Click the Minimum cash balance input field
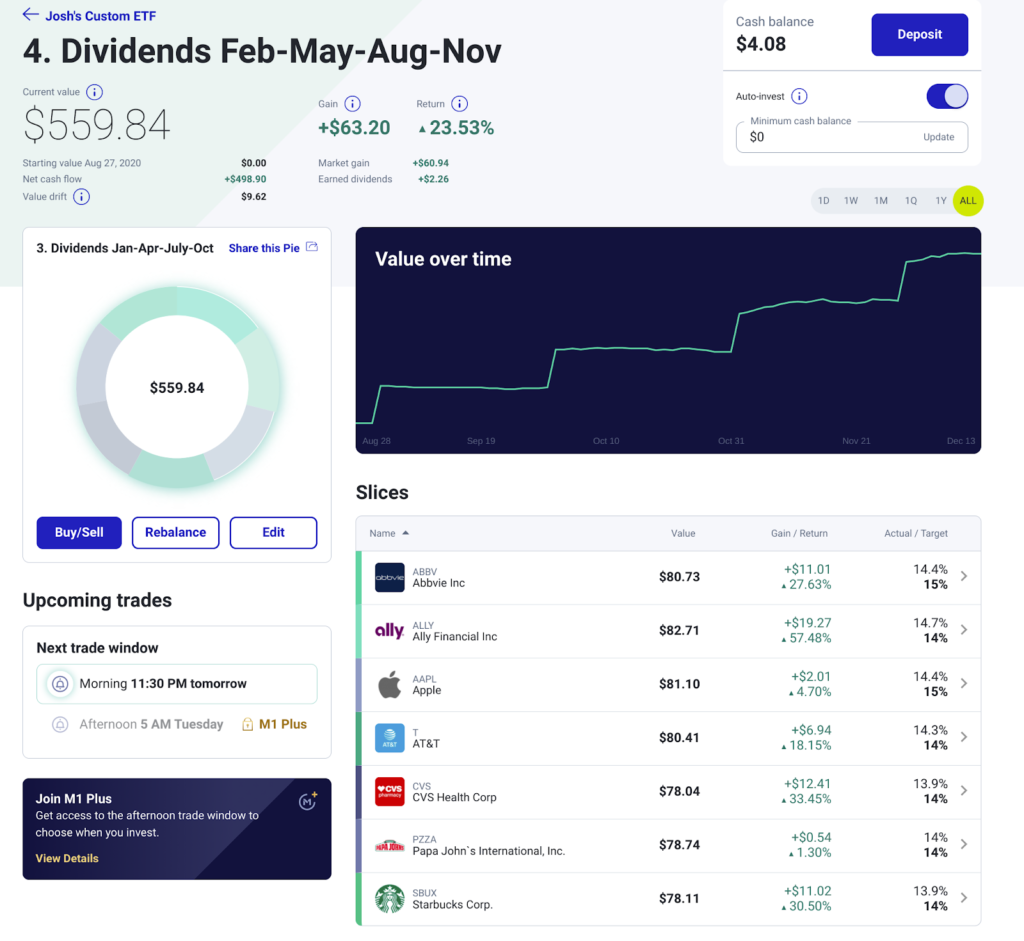Screen dimensions: 1024x941 pyautogui.click(x=830, y=138)
